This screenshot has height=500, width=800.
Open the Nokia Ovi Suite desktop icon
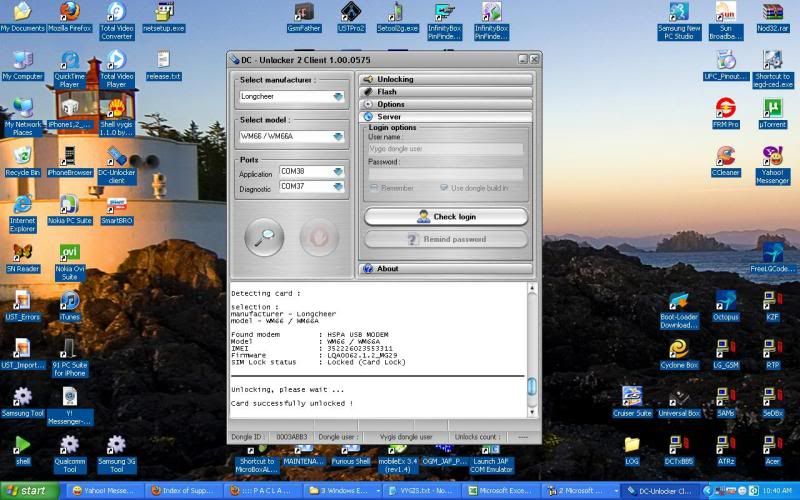tap(70, 262)
